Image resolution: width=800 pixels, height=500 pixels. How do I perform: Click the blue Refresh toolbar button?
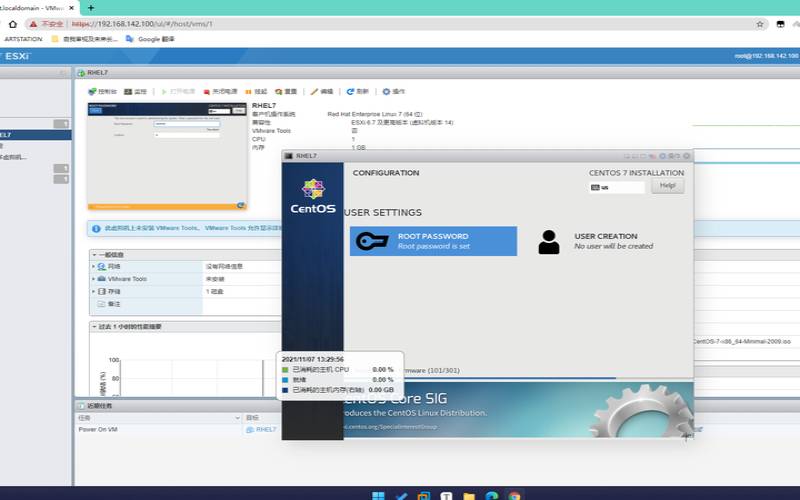[357, 91]
